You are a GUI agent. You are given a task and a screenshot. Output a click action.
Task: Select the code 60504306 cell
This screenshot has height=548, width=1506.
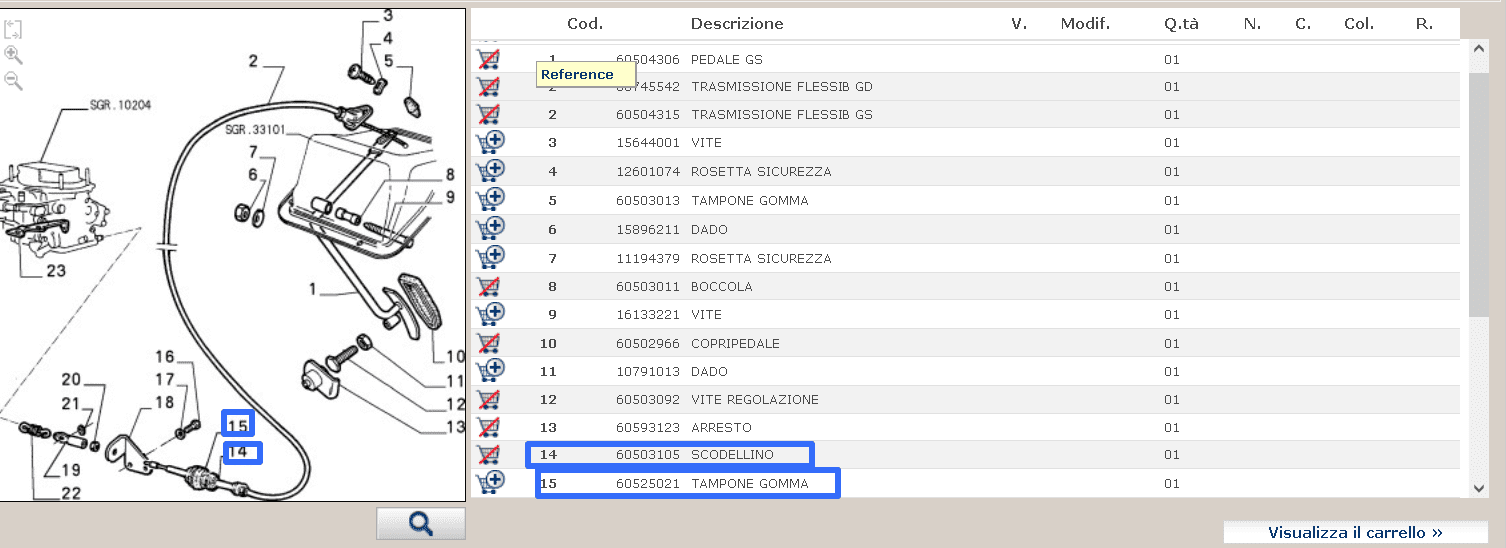tap(648, 59)
